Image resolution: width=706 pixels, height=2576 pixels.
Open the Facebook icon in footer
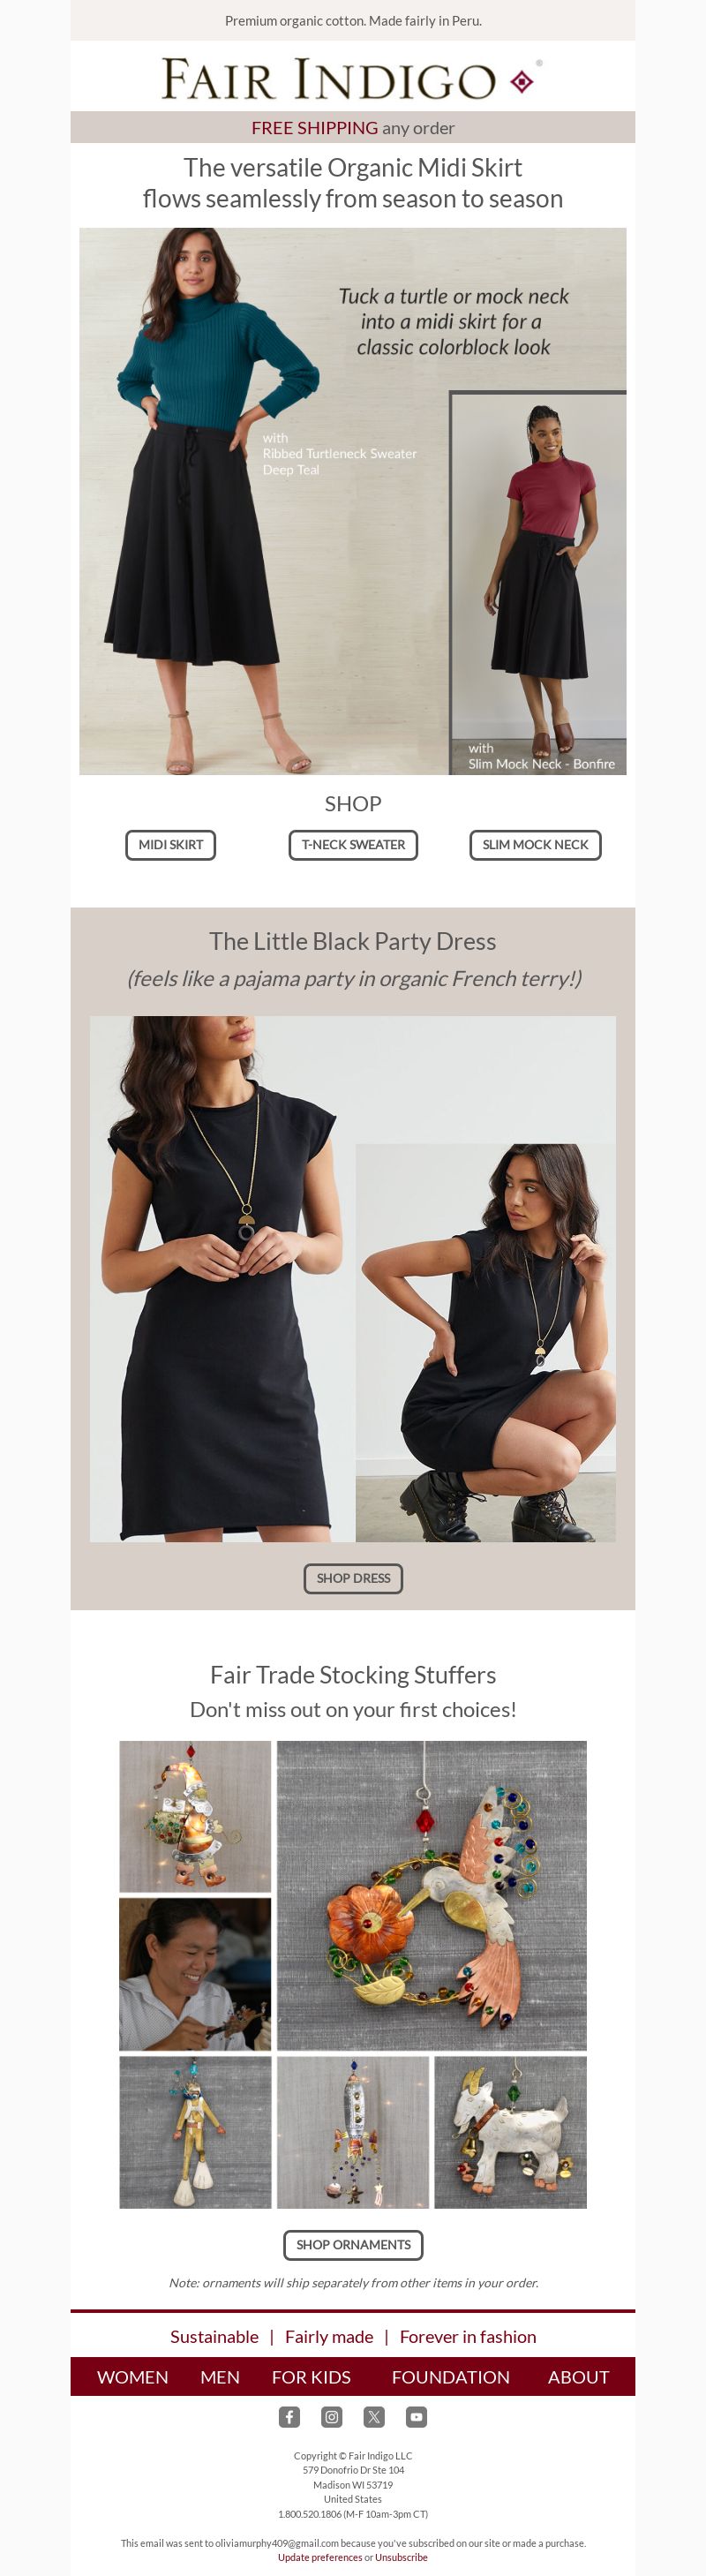pyautogui.click(x=289, y=2417)
